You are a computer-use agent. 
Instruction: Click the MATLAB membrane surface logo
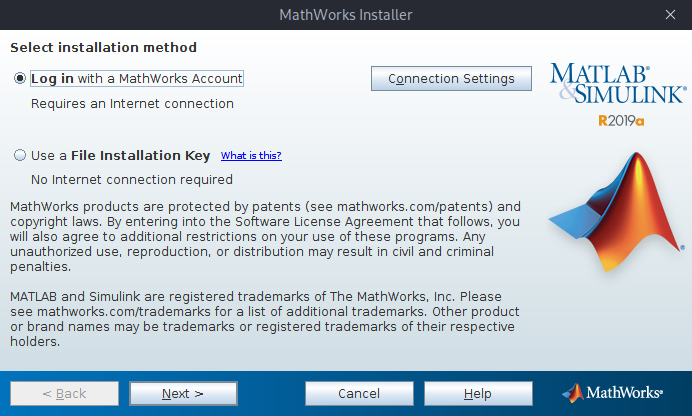pos(616,212)
